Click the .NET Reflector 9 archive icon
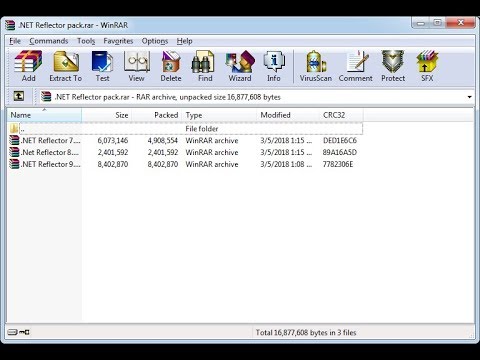The image size is (480, 360). [x=14, y=164]
